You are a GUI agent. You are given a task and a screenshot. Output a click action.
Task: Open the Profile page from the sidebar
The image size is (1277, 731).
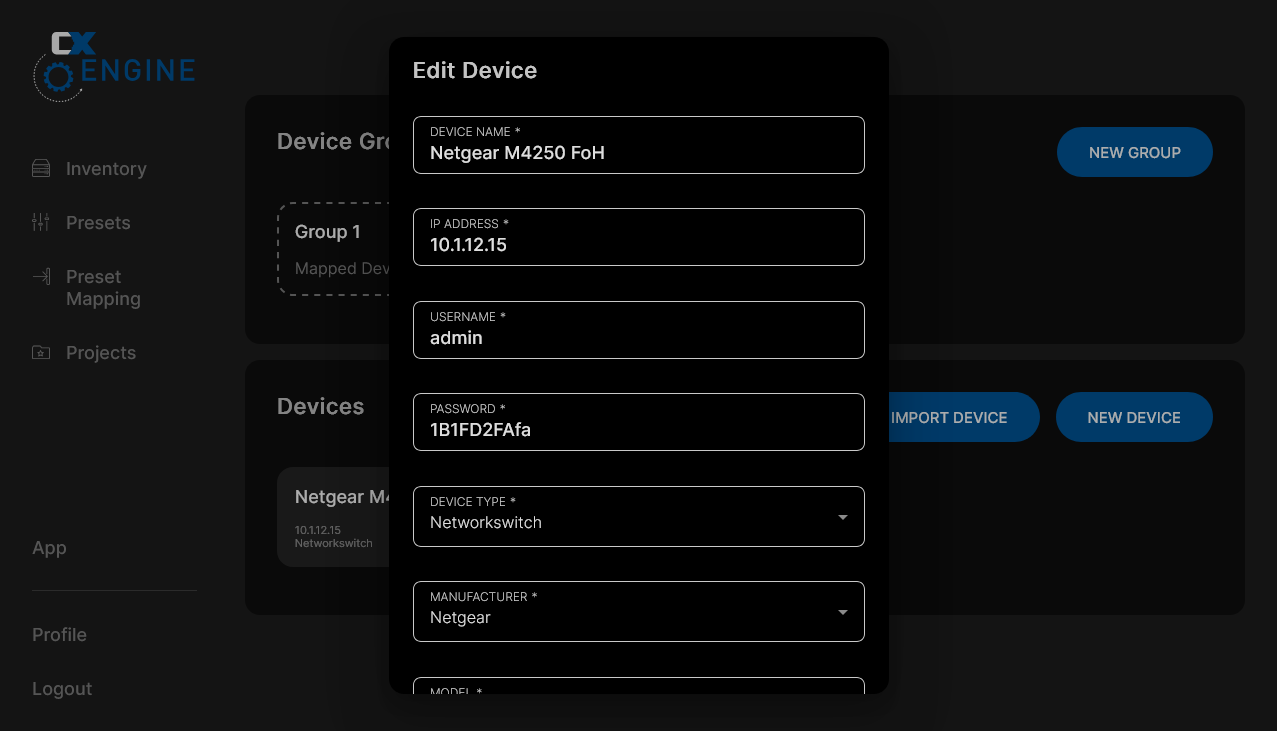pyautogui.click(x=59, y=634)
